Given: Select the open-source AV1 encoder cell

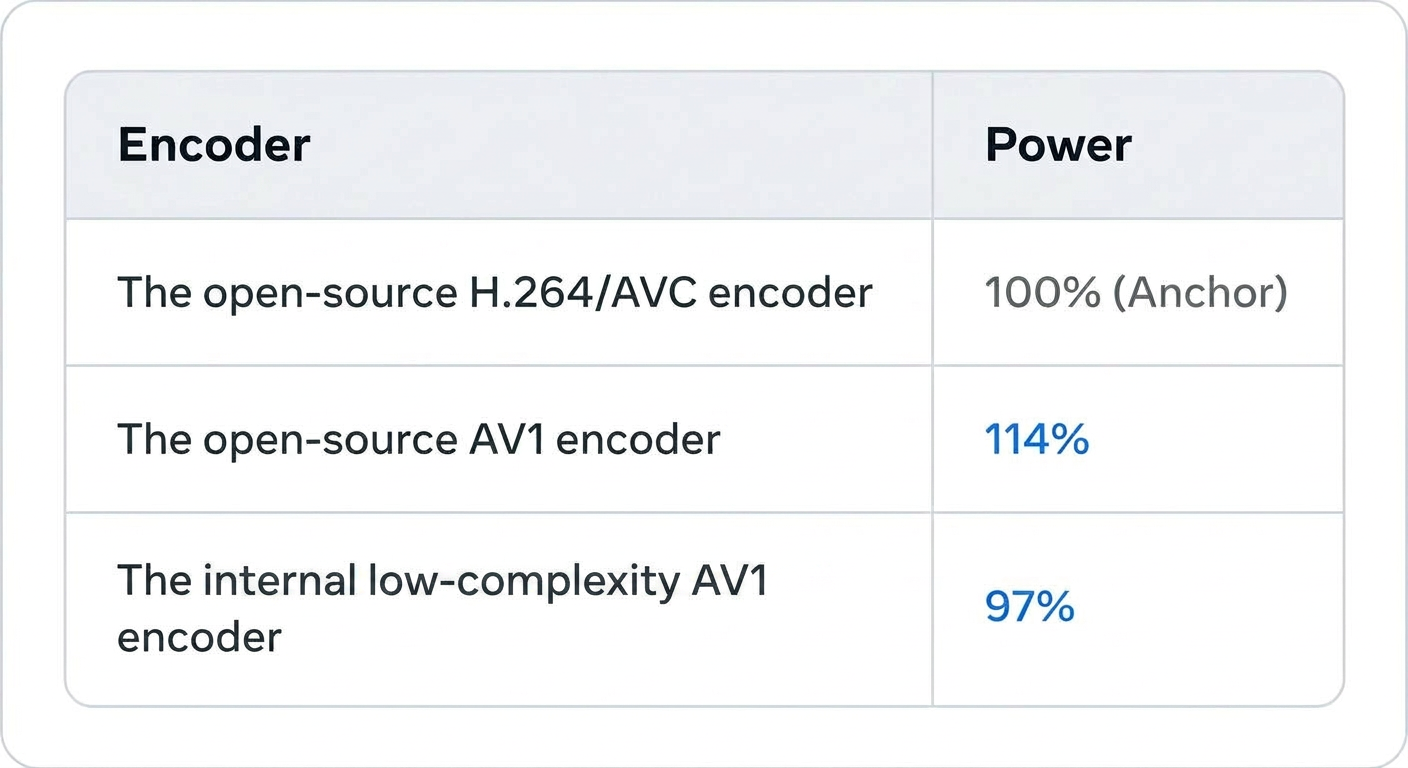Looking at the screenshot, I should coord(499,439).
